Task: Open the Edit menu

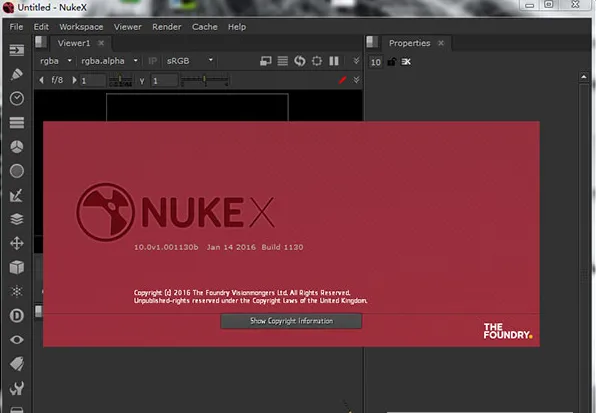Action: (41, 27)
